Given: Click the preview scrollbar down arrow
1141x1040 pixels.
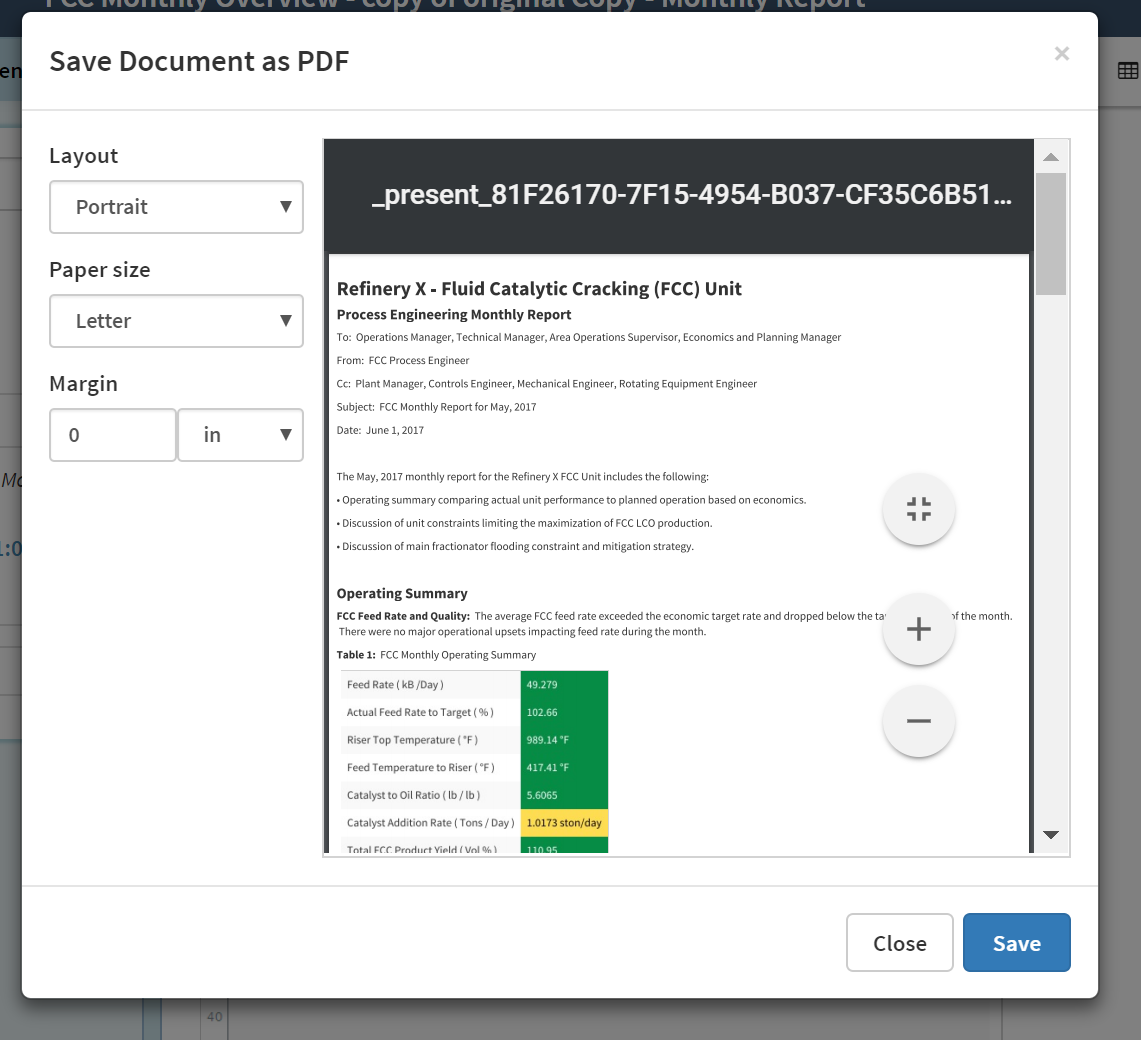Looking at the screenshot, I should 1050,835.
